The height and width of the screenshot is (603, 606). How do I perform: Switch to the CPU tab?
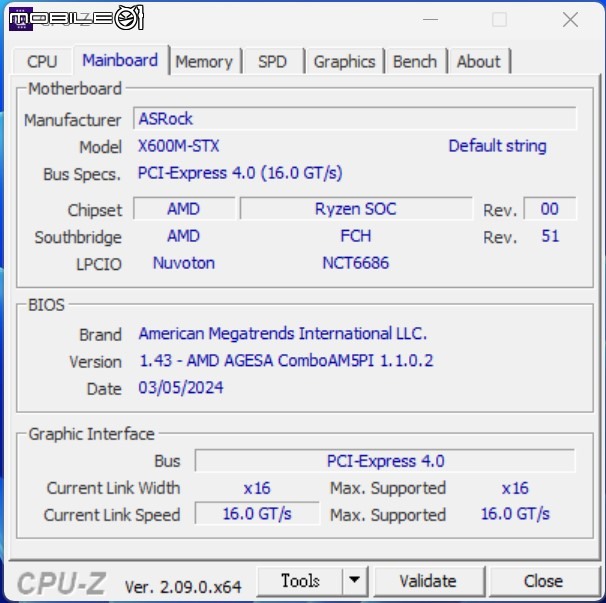42,61
